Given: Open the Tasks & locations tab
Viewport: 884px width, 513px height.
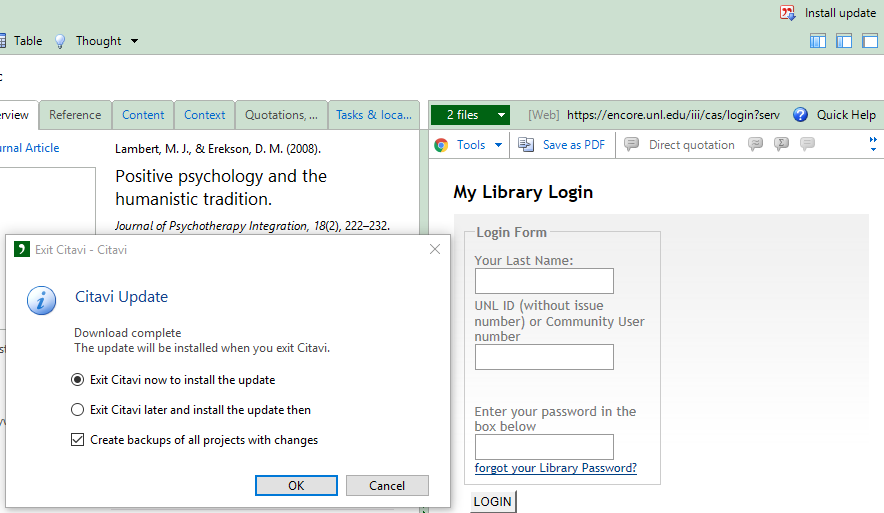Looking at the screenshot, I should (374, 115).
